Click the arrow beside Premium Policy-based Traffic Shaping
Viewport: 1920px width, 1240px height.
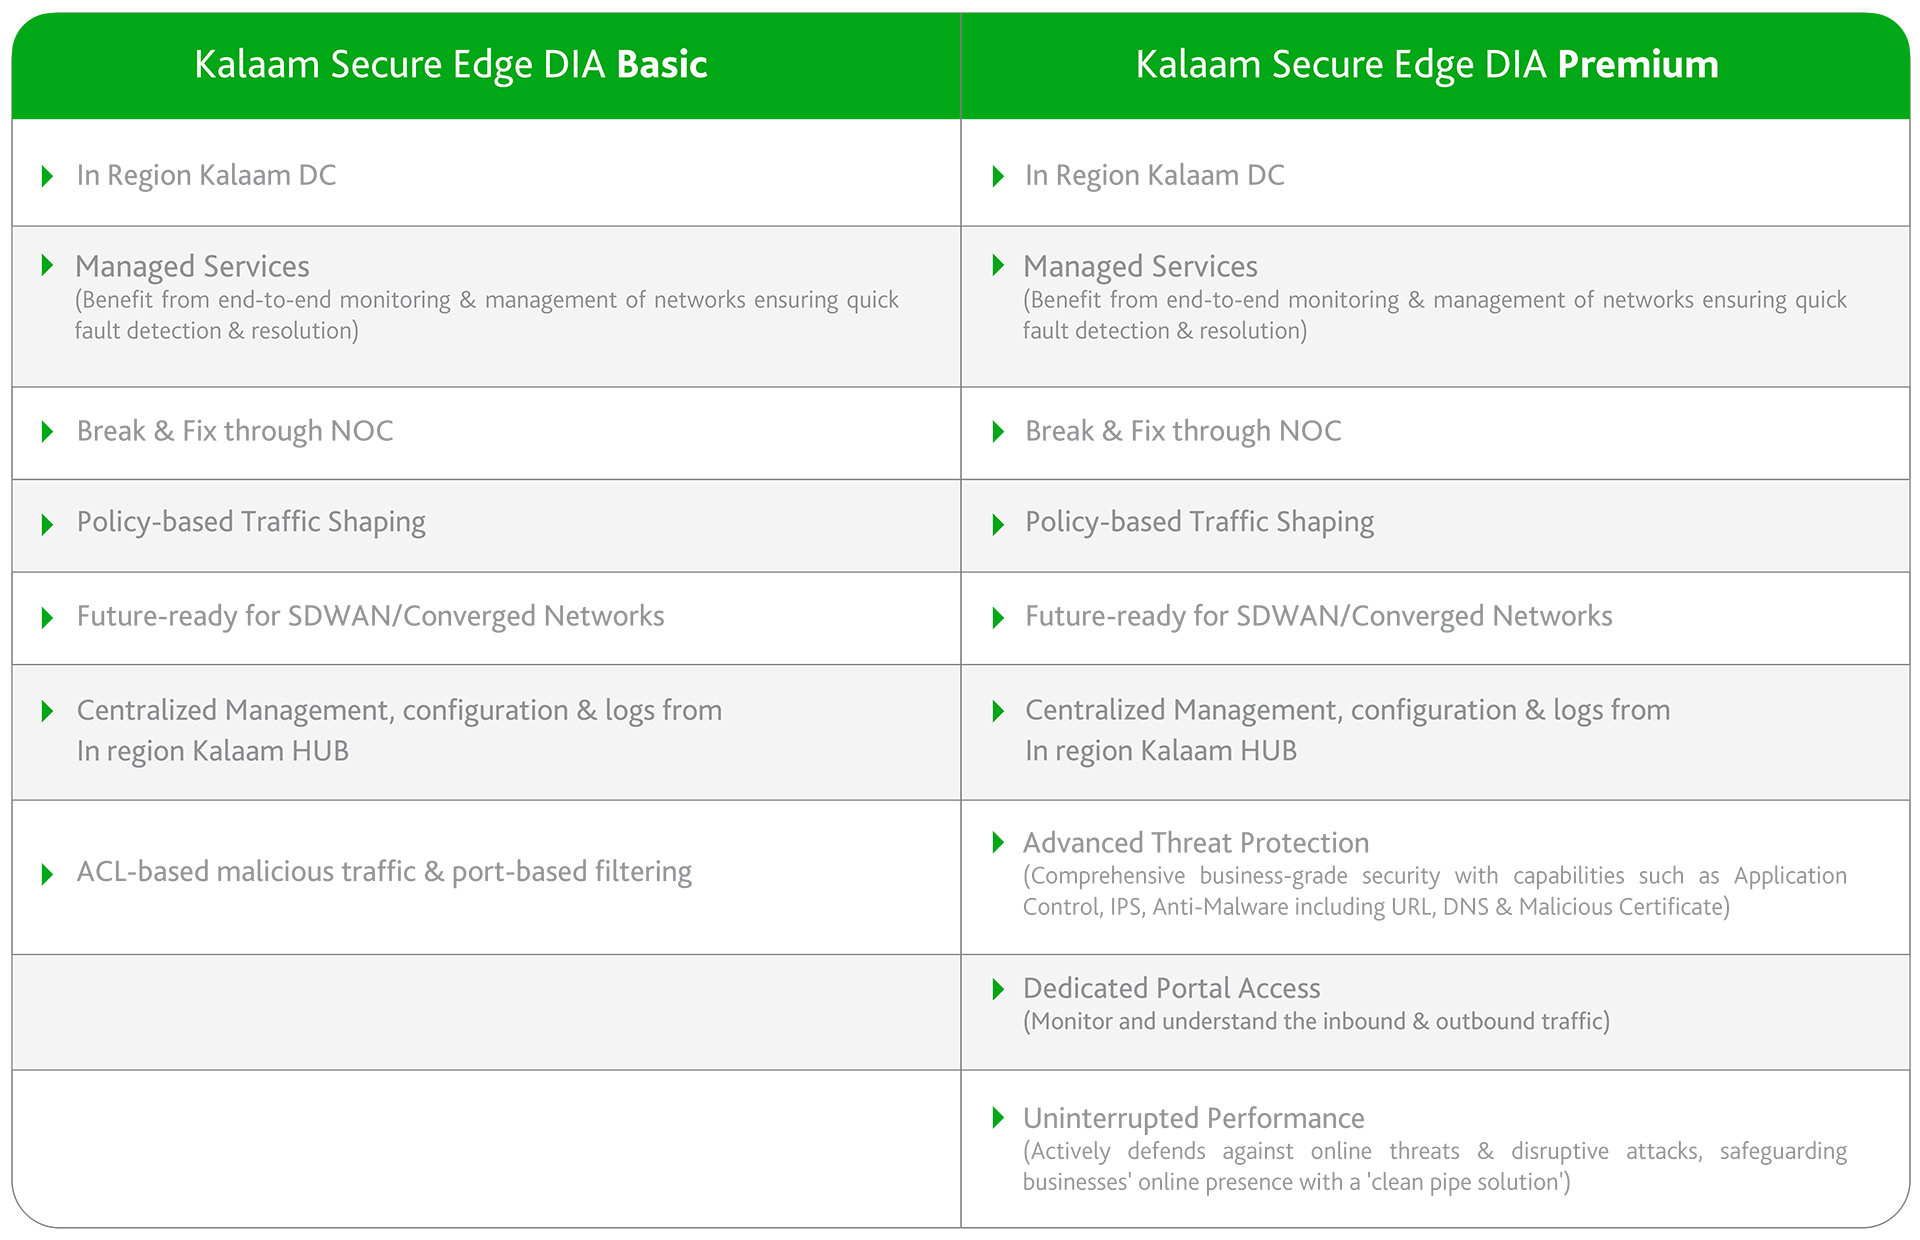(x=997, y=525)
